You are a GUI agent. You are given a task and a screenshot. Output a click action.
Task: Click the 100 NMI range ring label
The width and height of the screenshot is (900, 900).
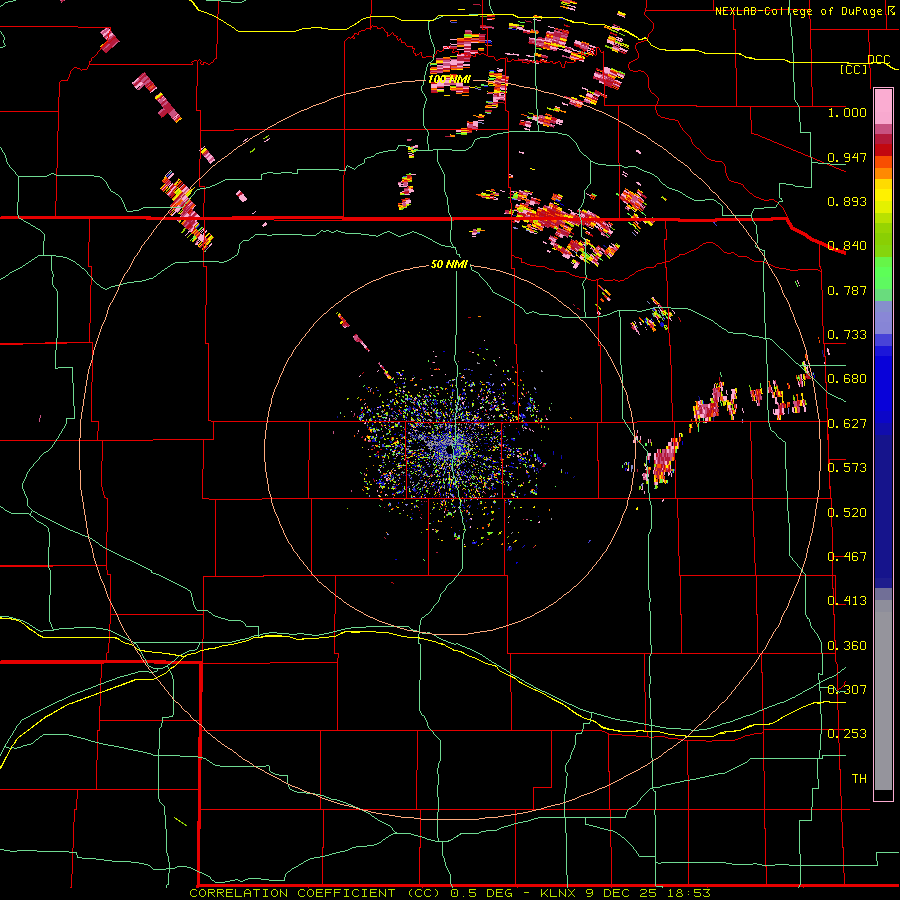[x=449, y=79]
